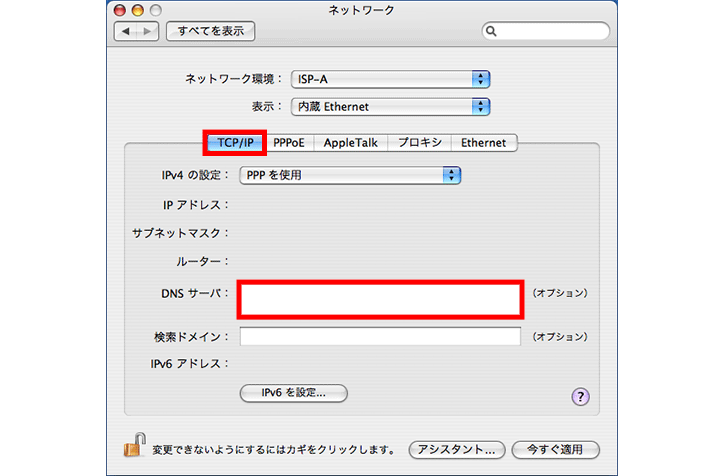Select the TCP/IP tab
Image resolution: width=710 pixels, height=476 pixels.
pyautogui.click(x=235, y=143)
